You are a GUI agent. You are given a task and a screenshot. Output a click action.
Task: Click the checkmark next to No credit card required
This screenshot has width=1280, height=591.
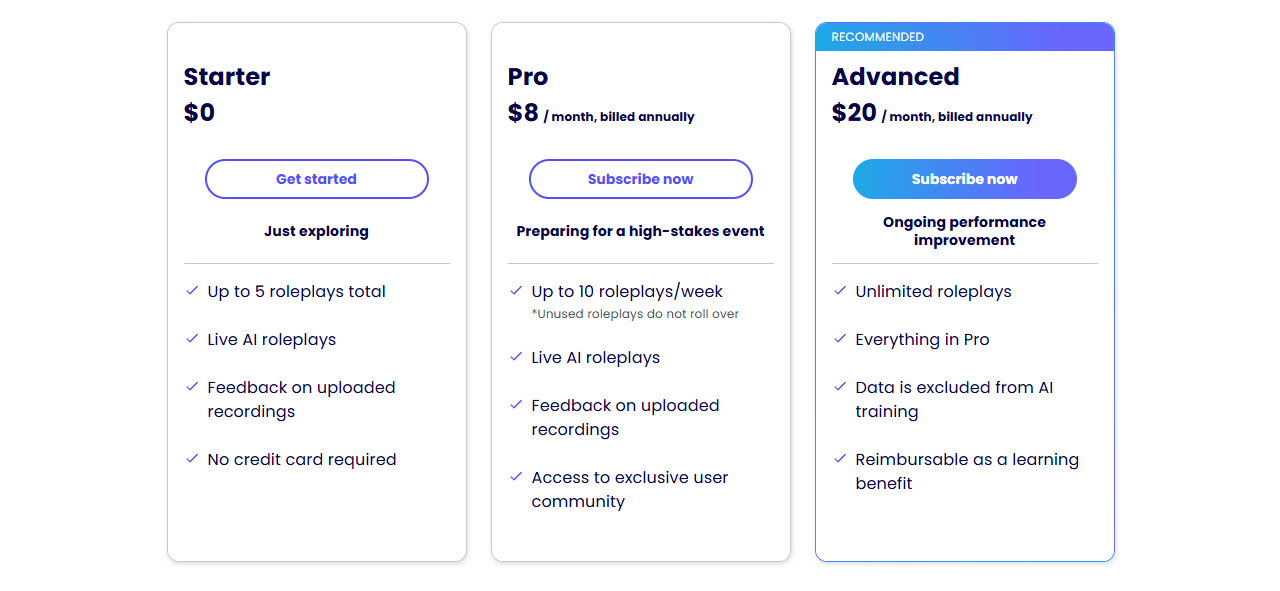click(192, 459)
